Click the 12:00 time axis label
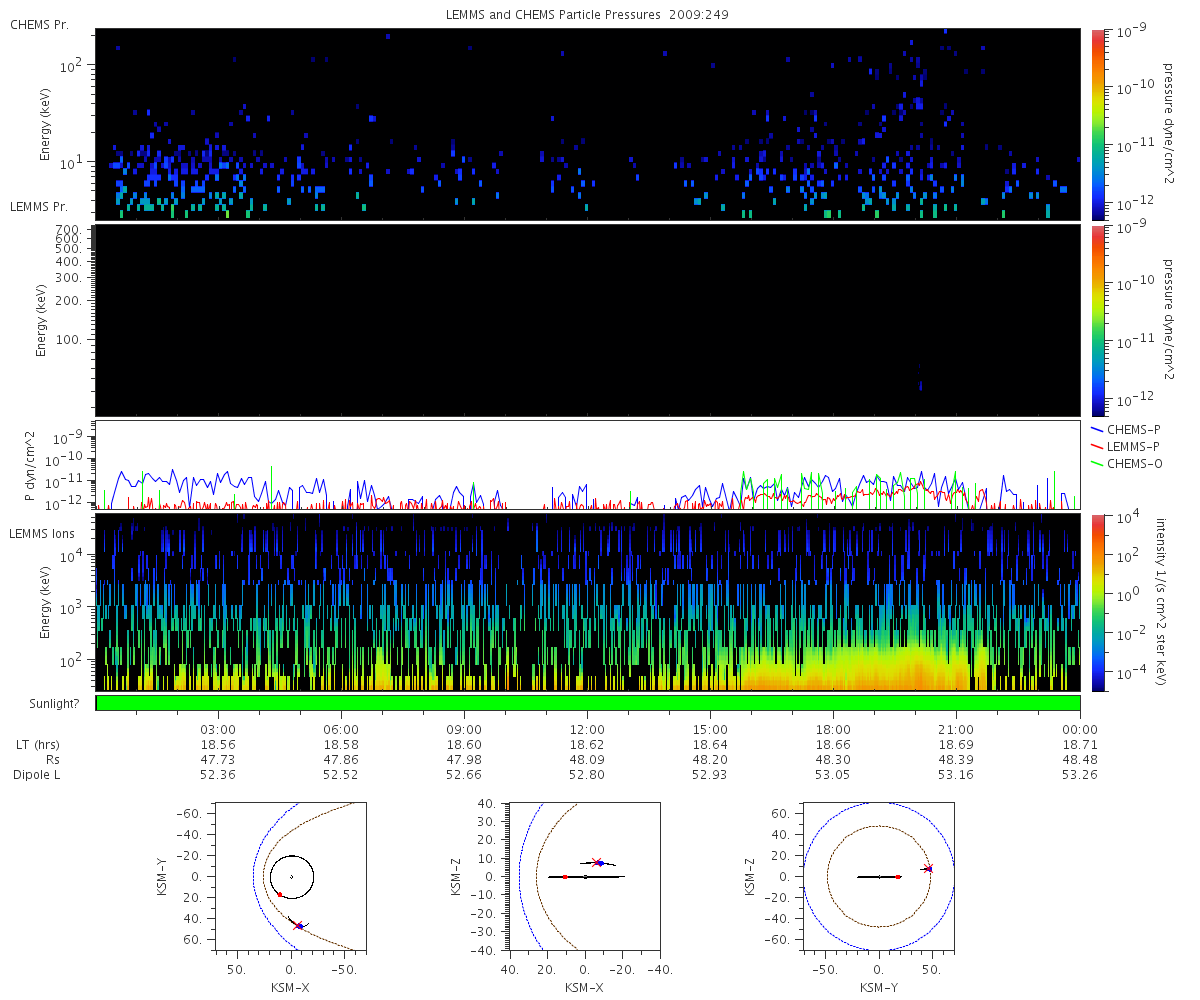The height and width of the screenshot is (1000, 1200). pyautogui.click(x=587, y=730)
